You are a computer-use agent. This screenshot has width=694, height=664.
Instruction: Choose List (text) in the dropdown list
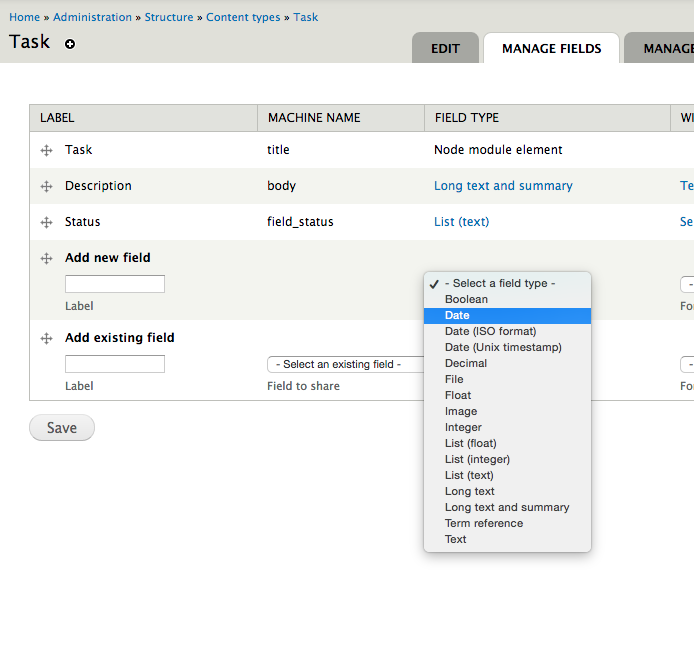click(x=507, y=475)
